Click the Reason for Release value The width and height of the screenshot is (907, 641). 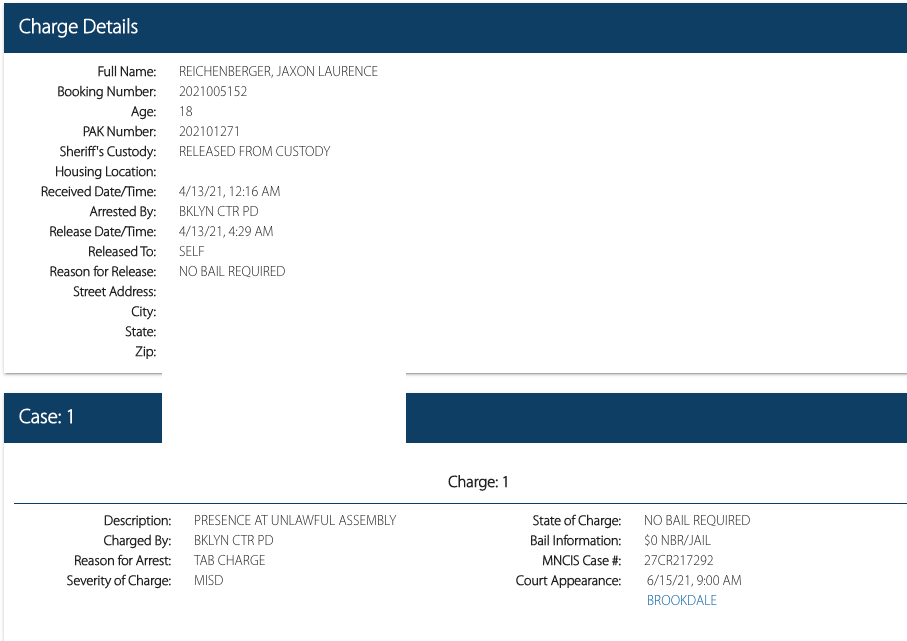232,271
